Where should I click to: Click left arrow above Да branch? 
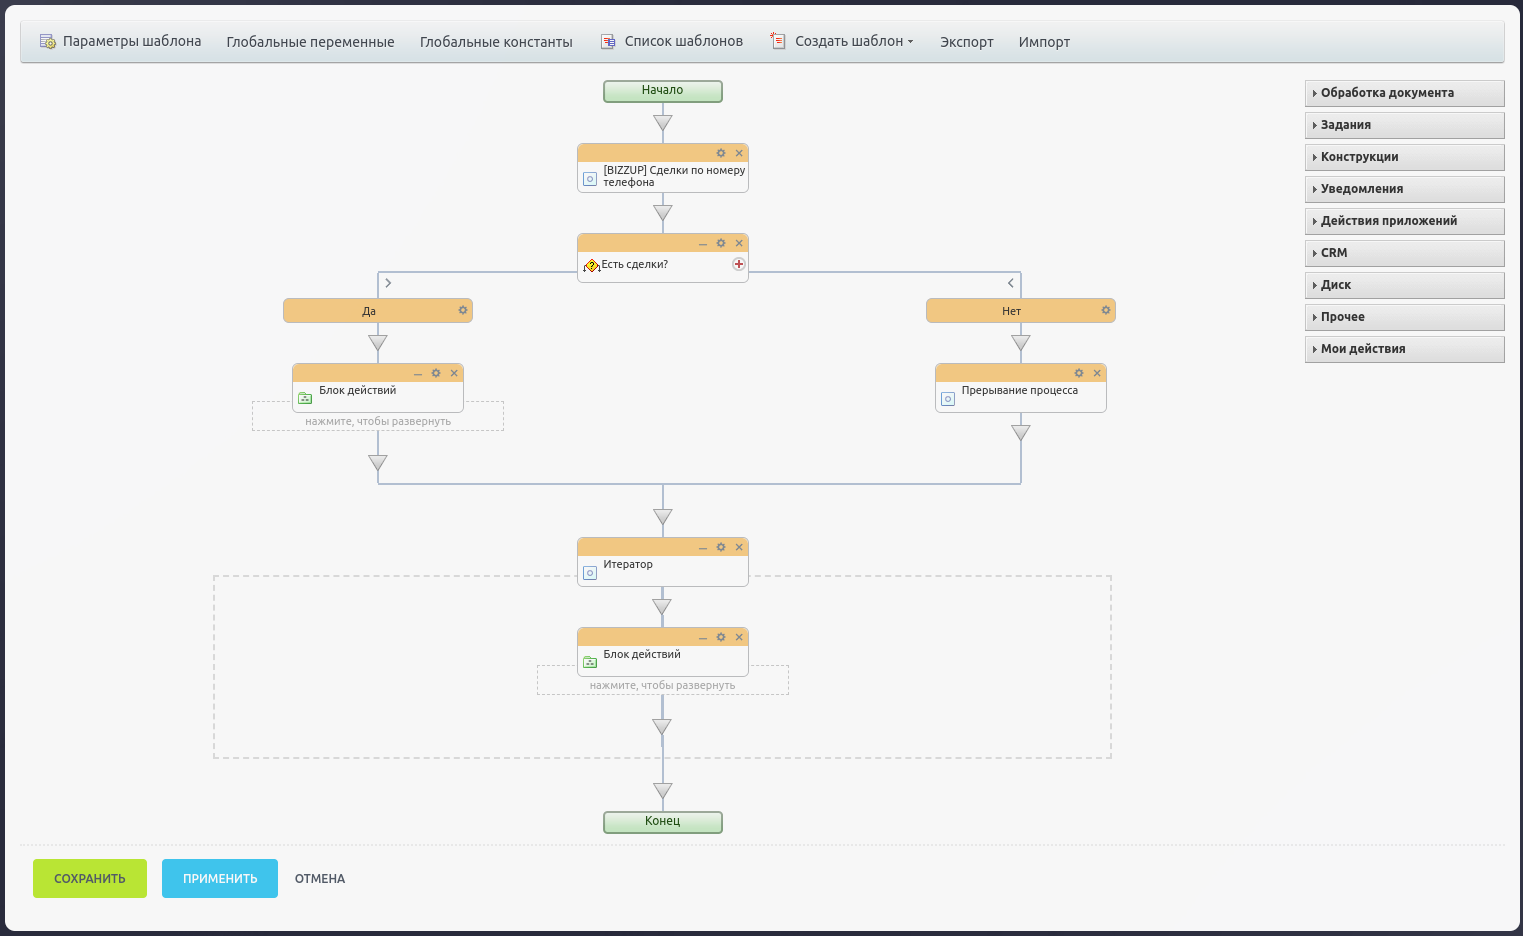pyautogui.click(x=388, y=283)
